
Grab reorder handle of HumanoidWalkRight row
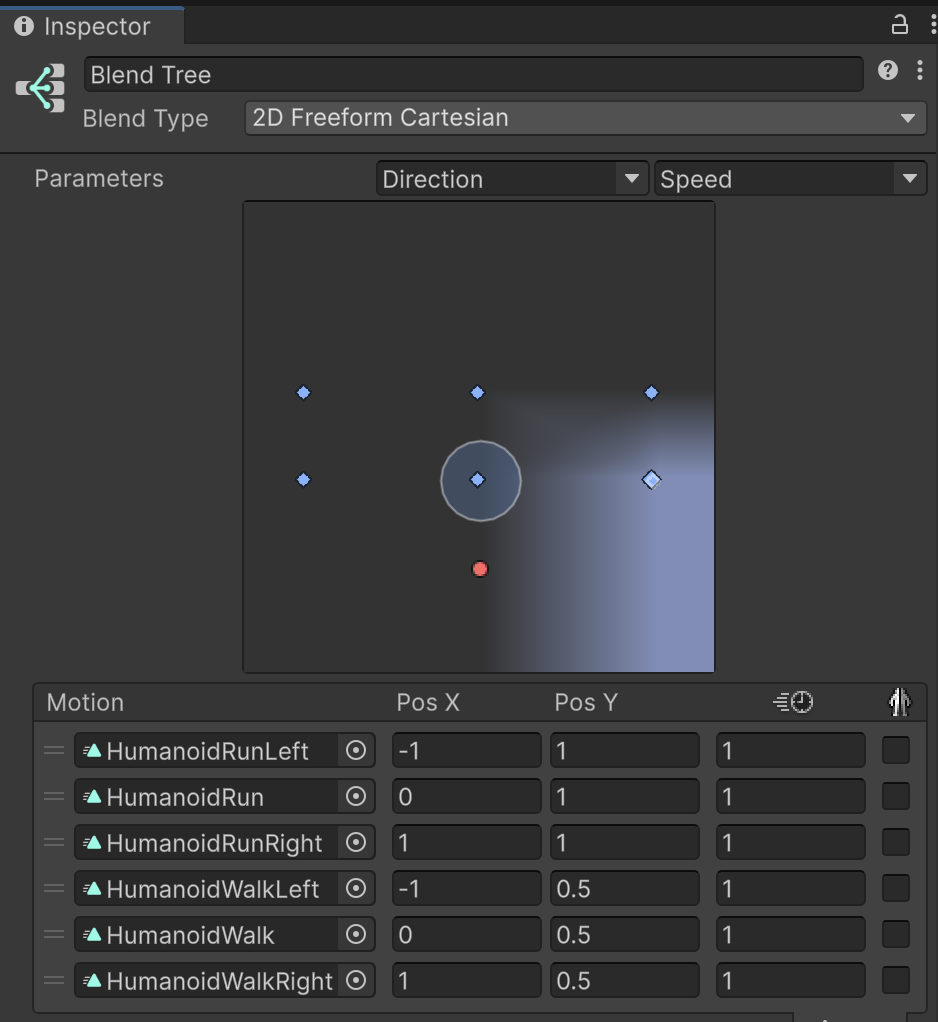click(54, 980)
